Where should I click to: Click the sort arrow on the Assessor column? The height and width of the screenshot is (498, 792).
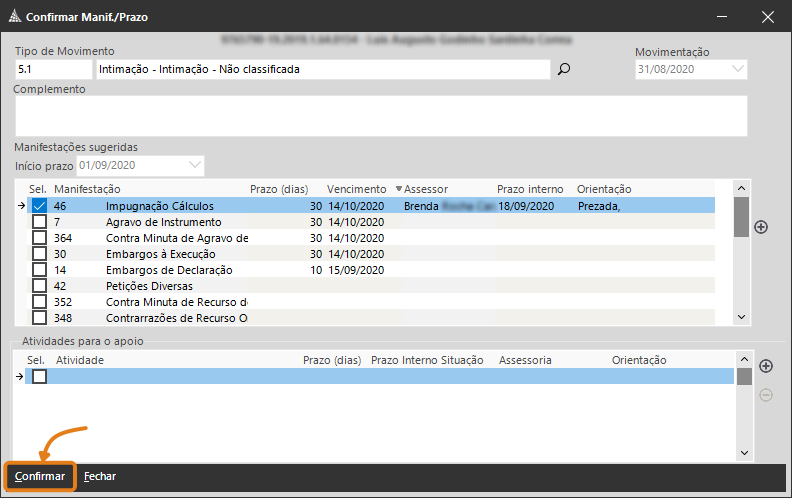coord(399,189)
